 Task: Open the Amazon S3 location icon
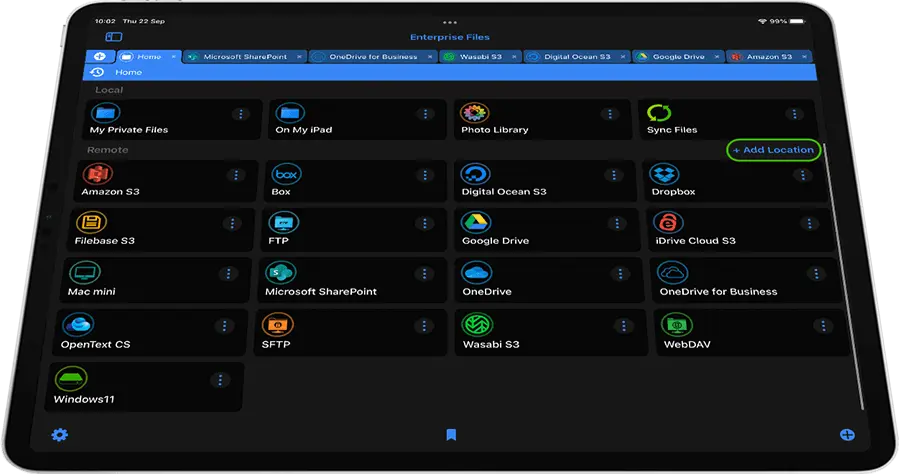(98, 174)
